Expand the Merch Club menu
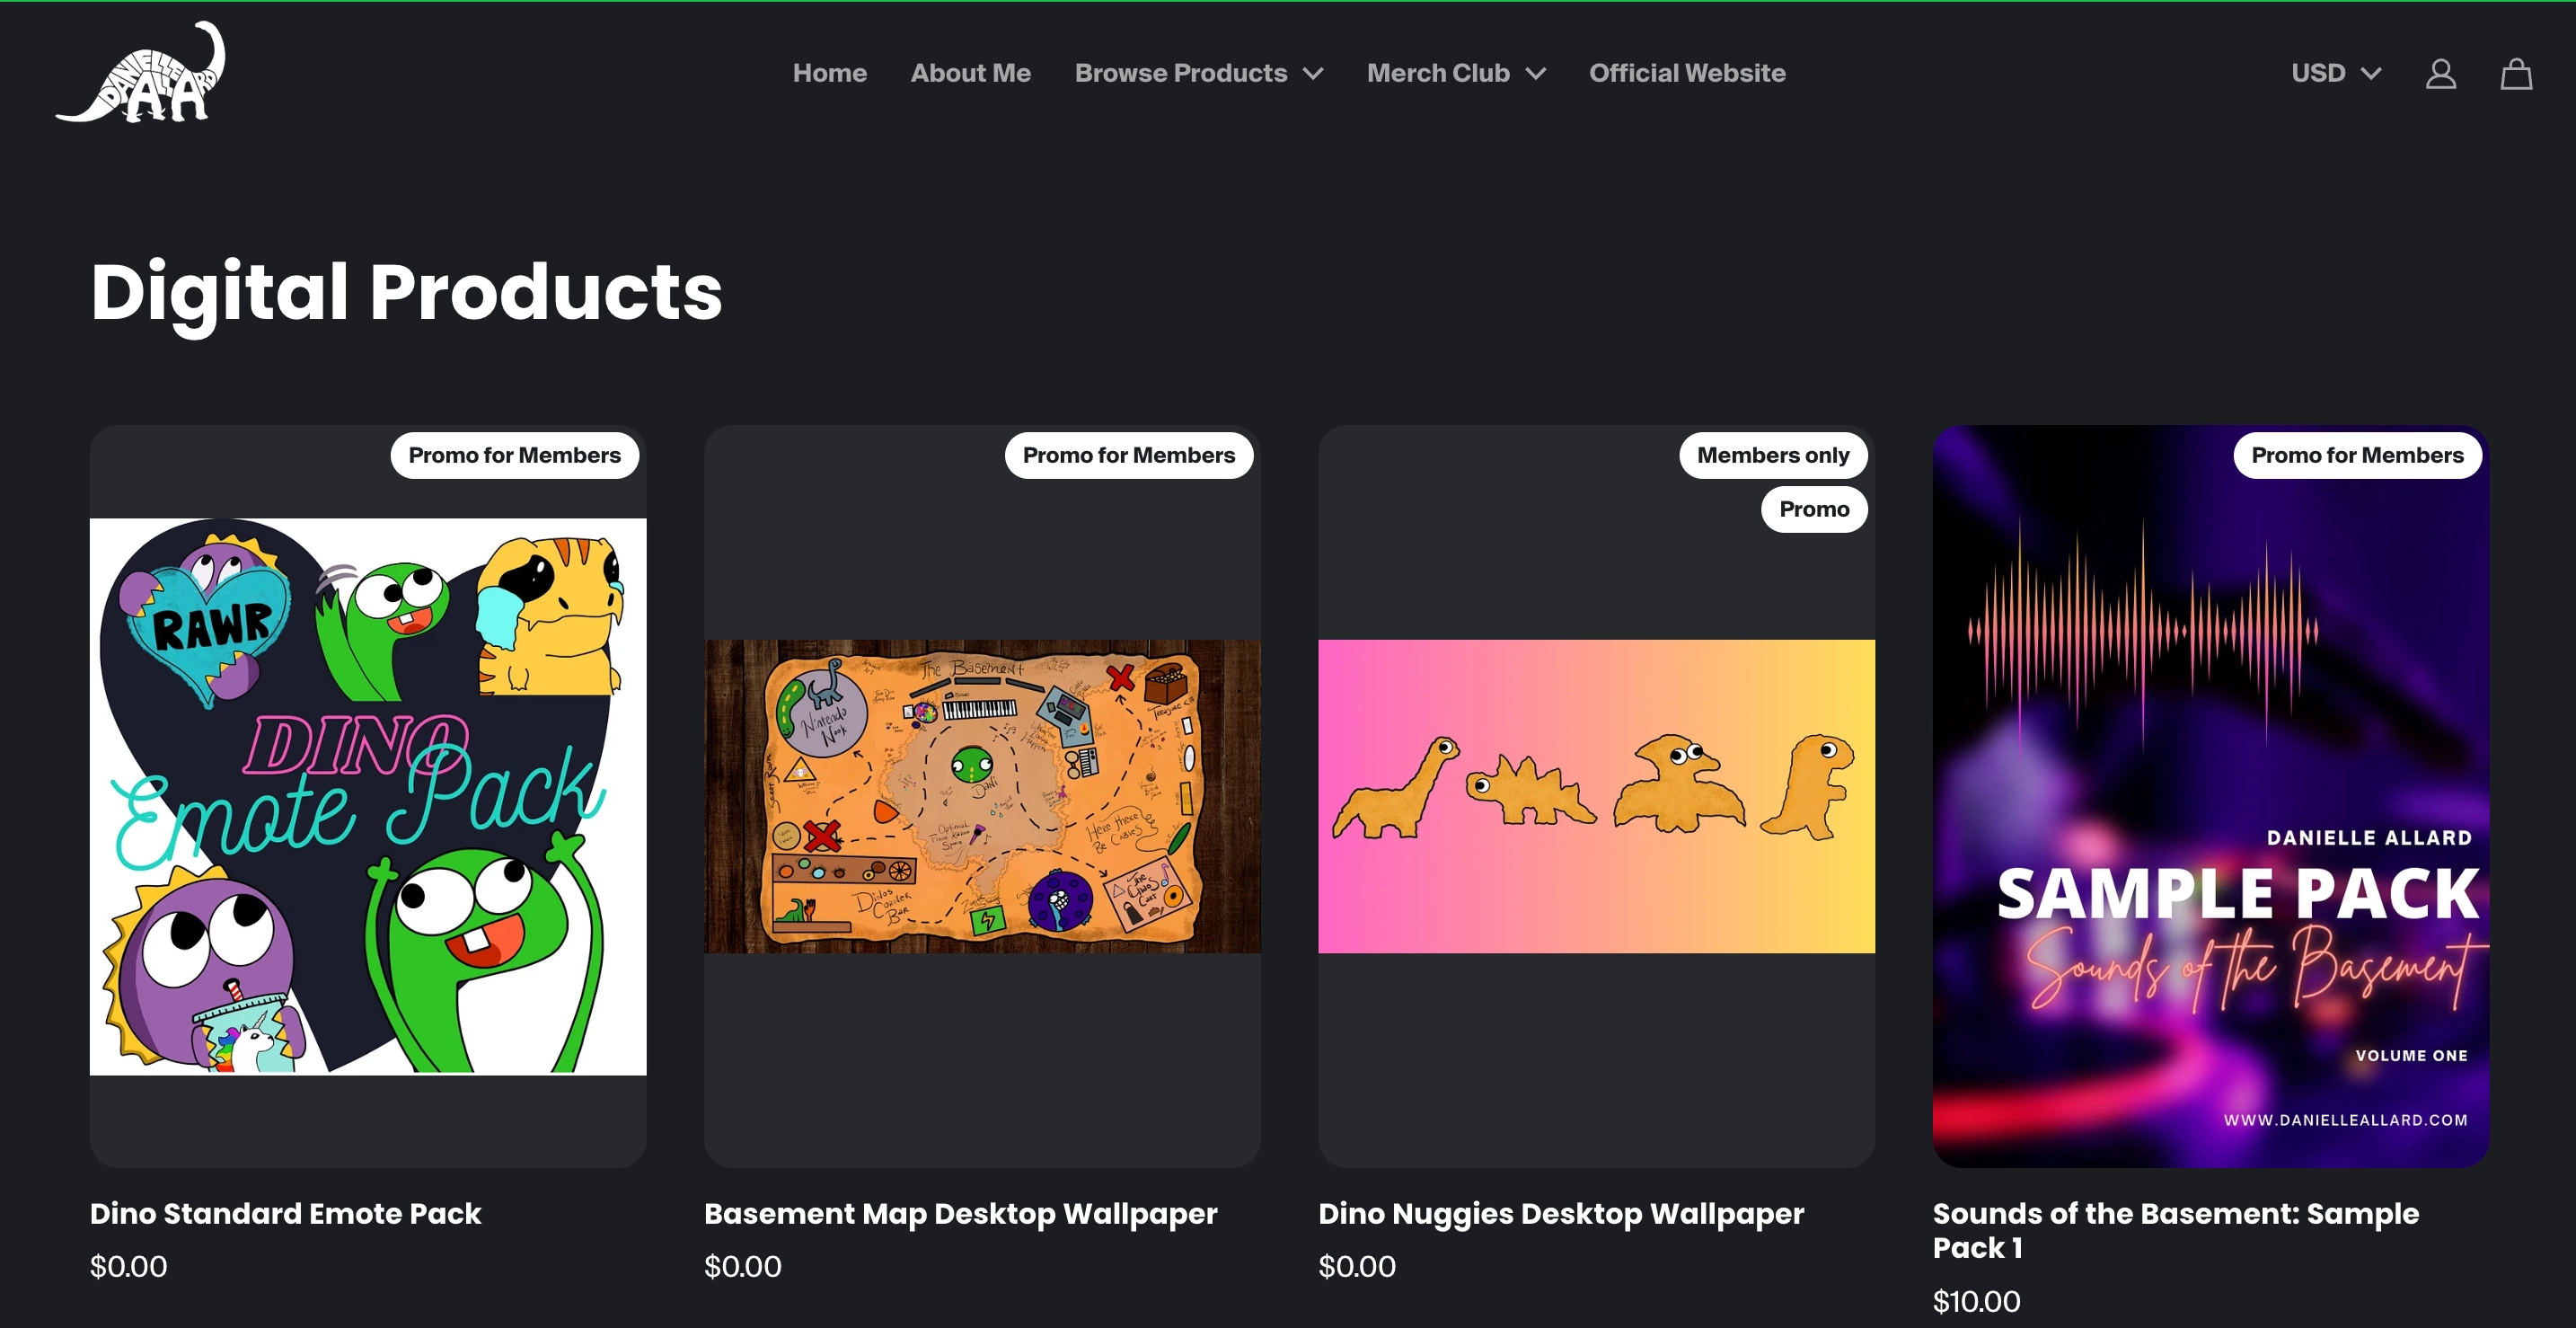Screen dimensions: 2576x1328 pyautogui.click(x=1455, y=73)
